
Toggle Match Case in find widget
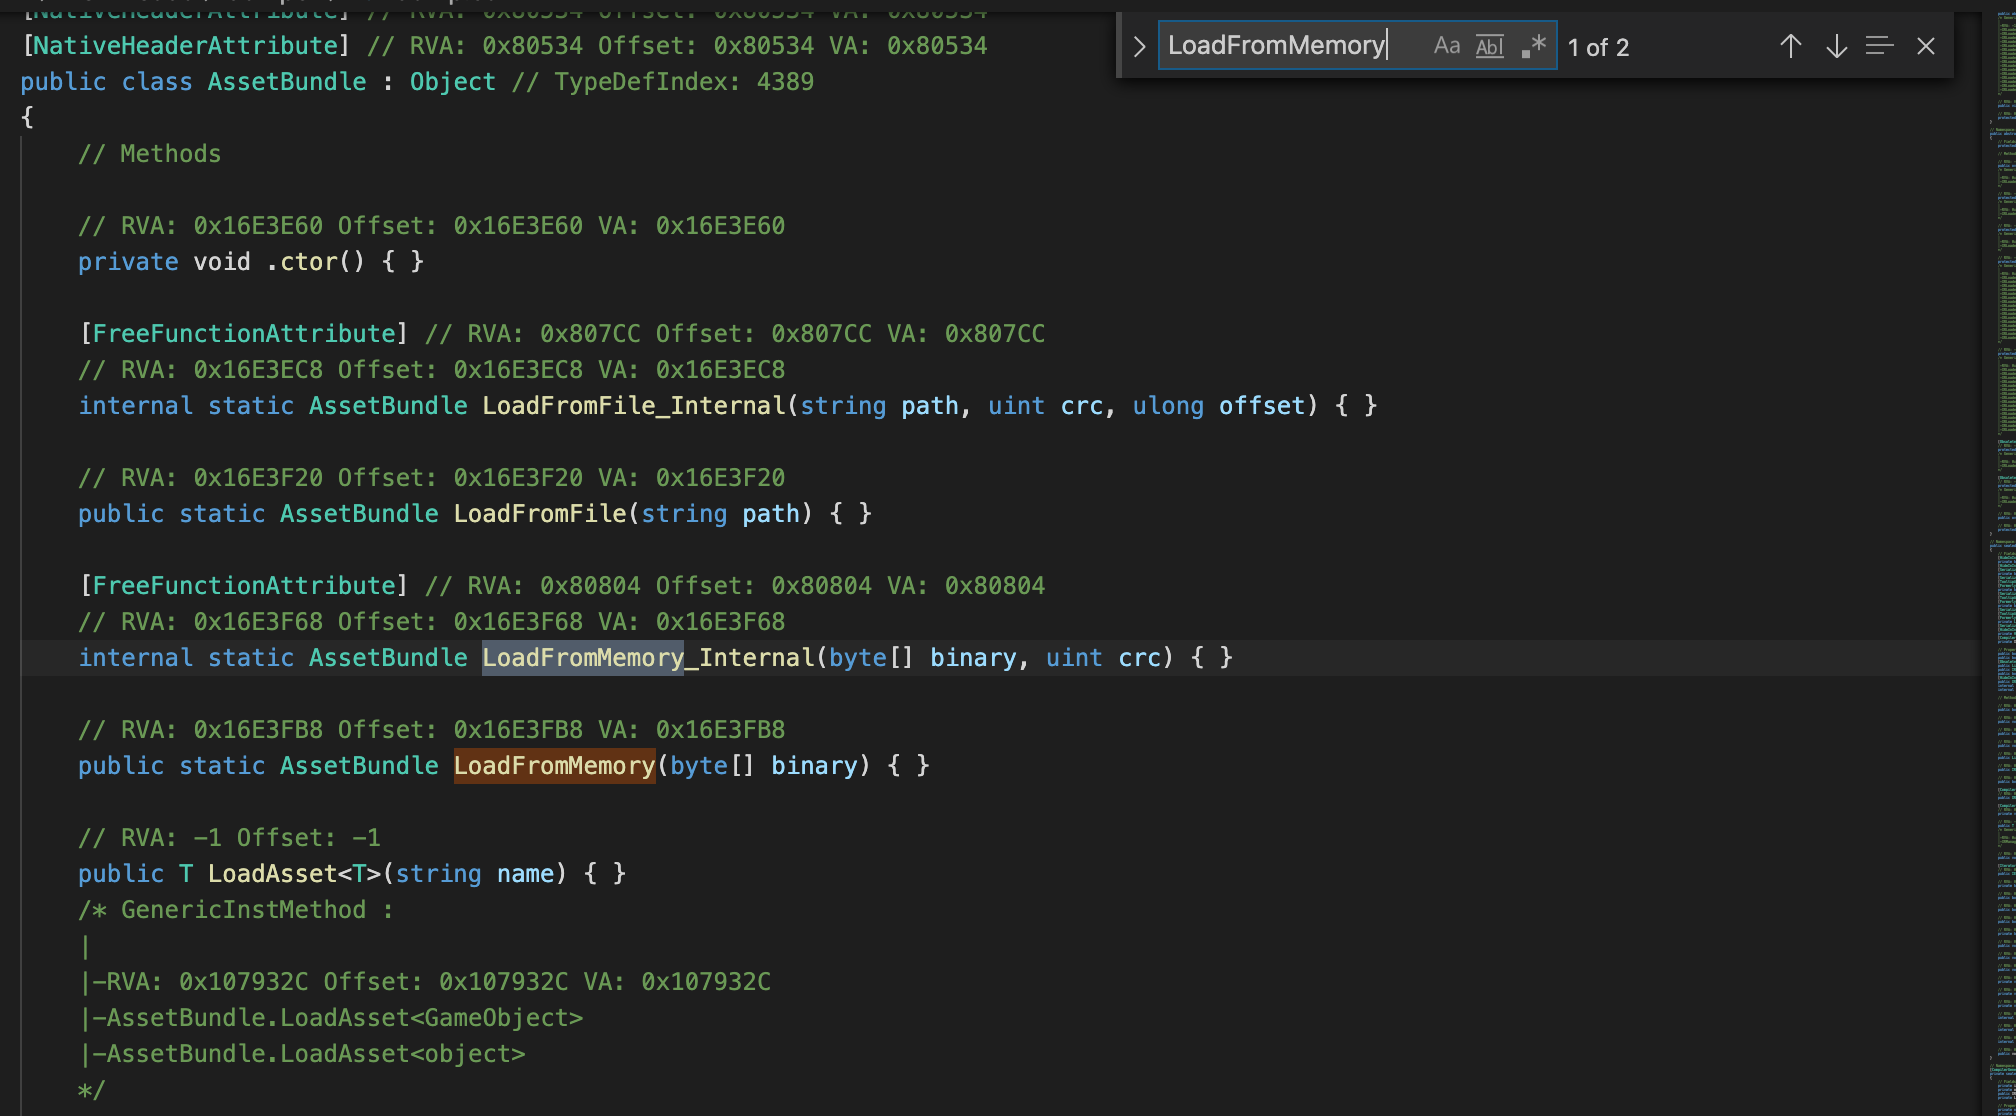(x=1446, y=46)
